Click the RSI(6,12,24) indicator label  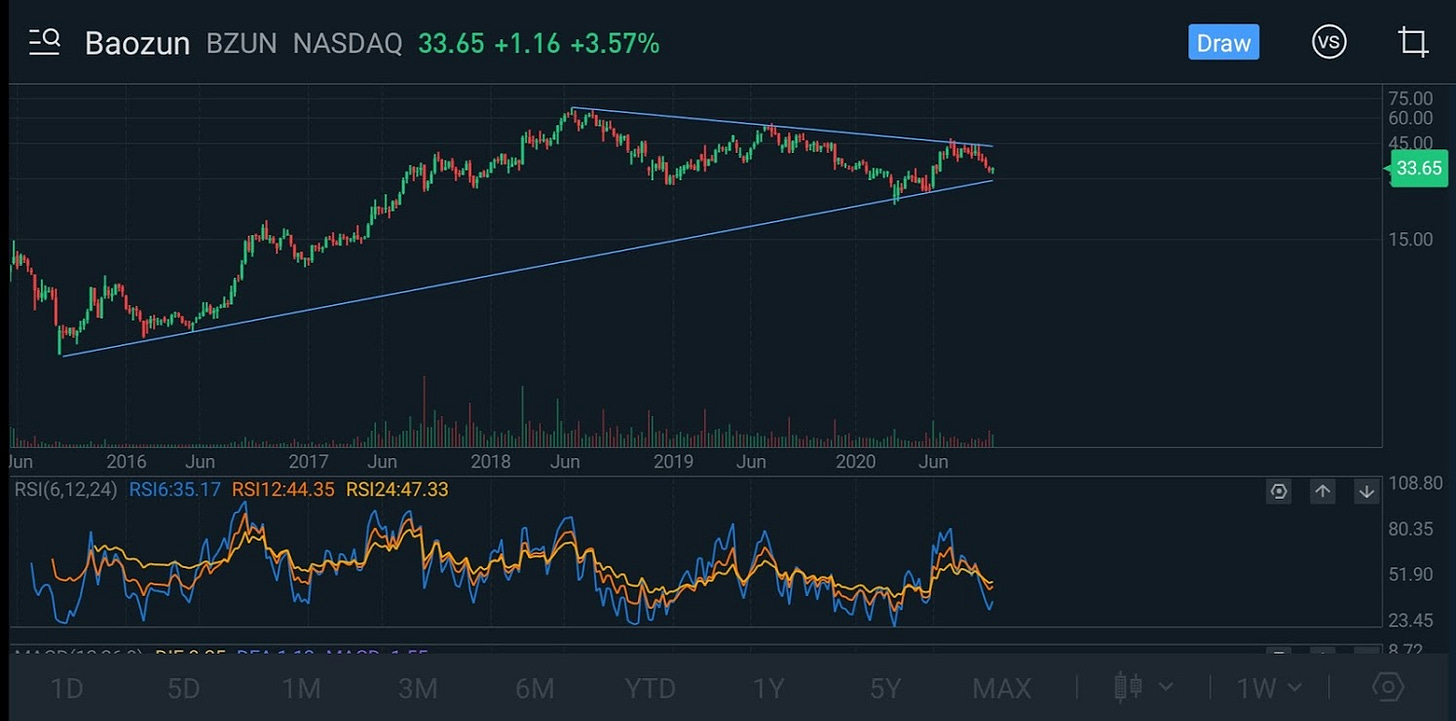coord(64,489)
